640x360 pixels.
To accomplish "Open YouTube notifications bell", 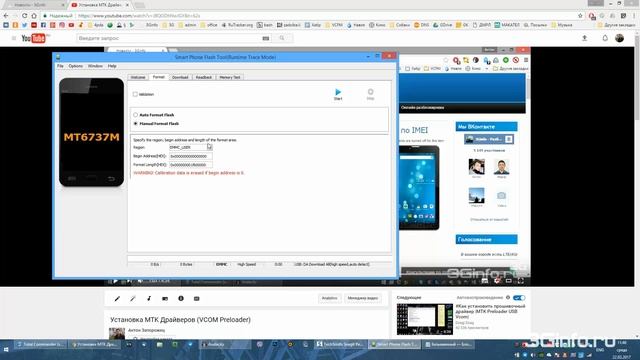I will [605, 38].
